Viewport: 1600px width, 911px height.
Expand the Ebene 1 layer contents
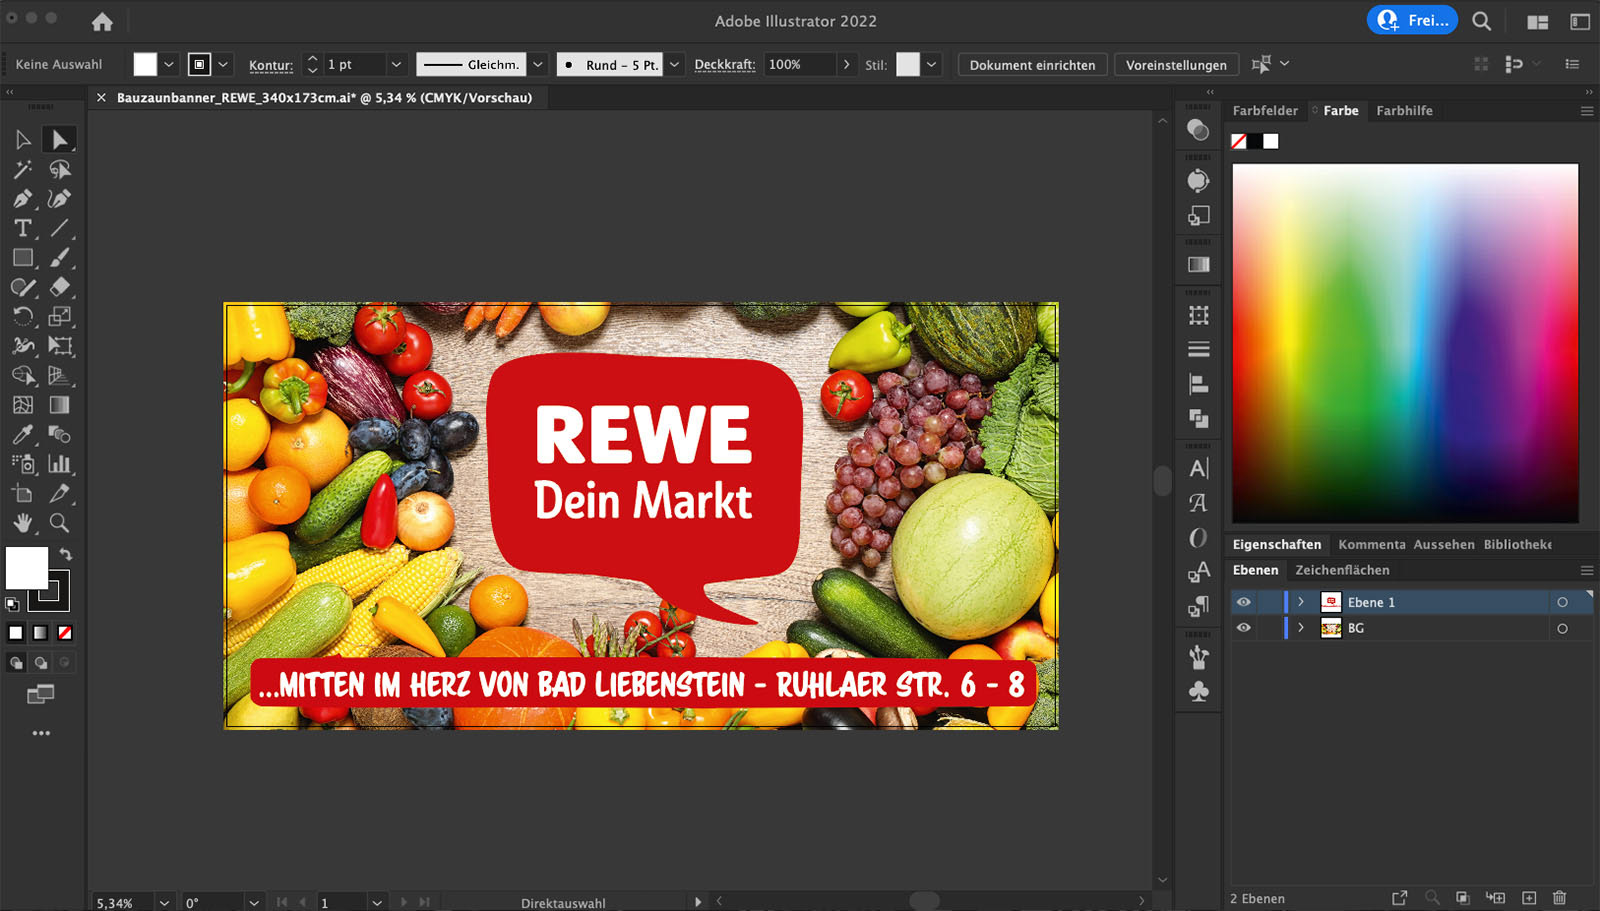(x=1301, y=602)
